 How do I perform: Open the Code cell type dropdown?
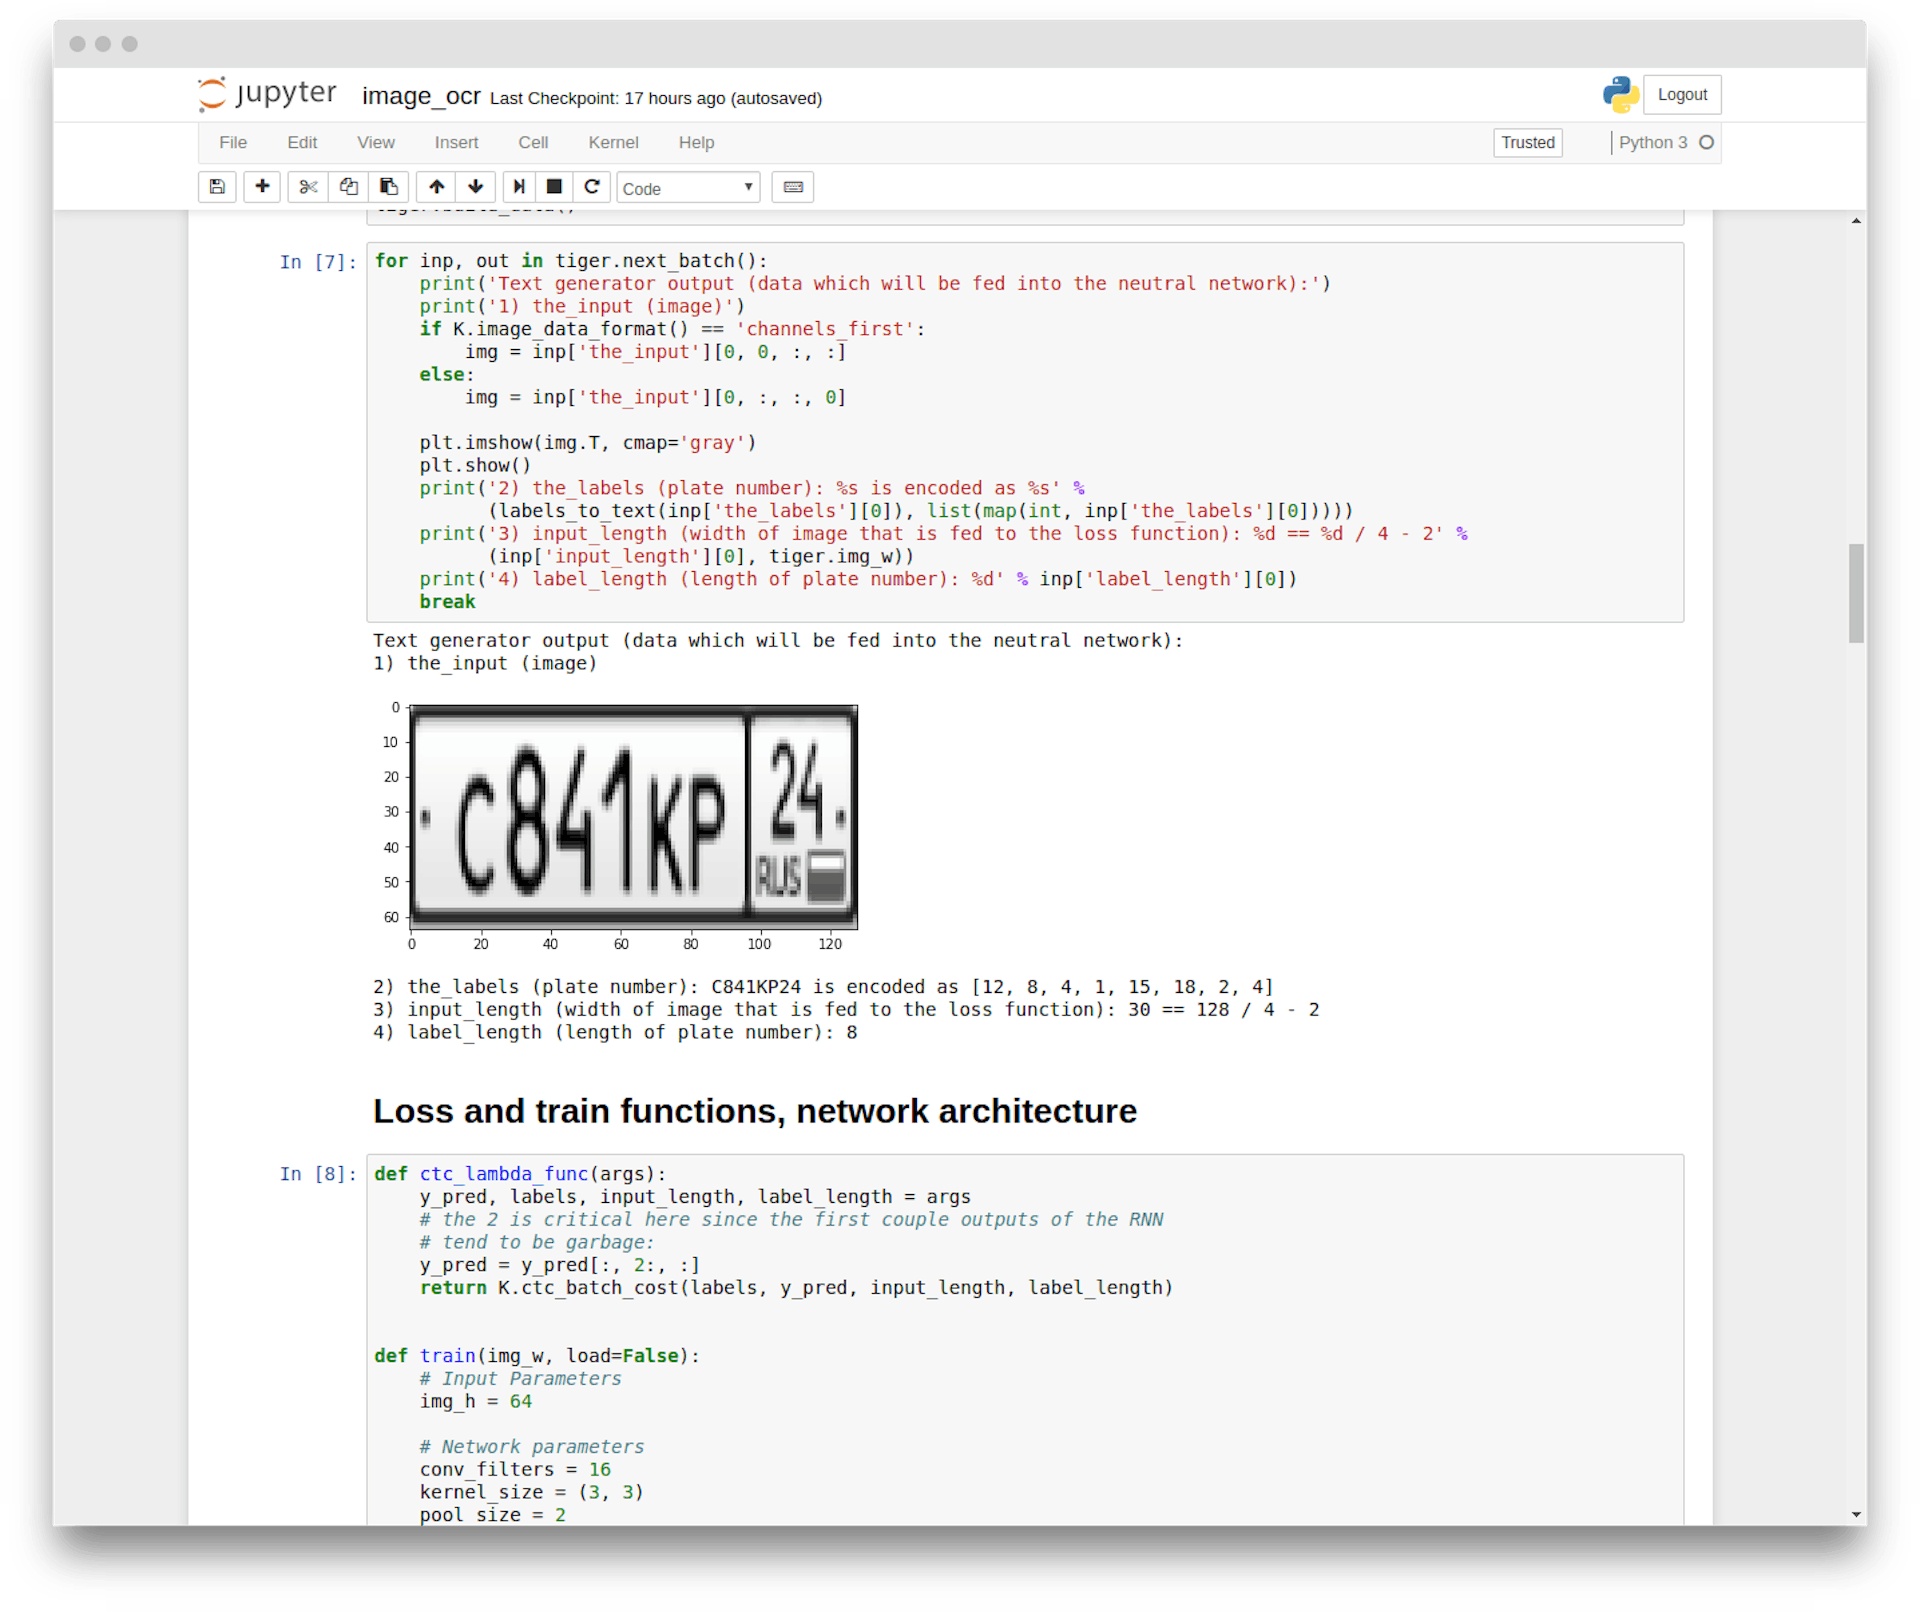pyautogui.click(x=687, y=187)
